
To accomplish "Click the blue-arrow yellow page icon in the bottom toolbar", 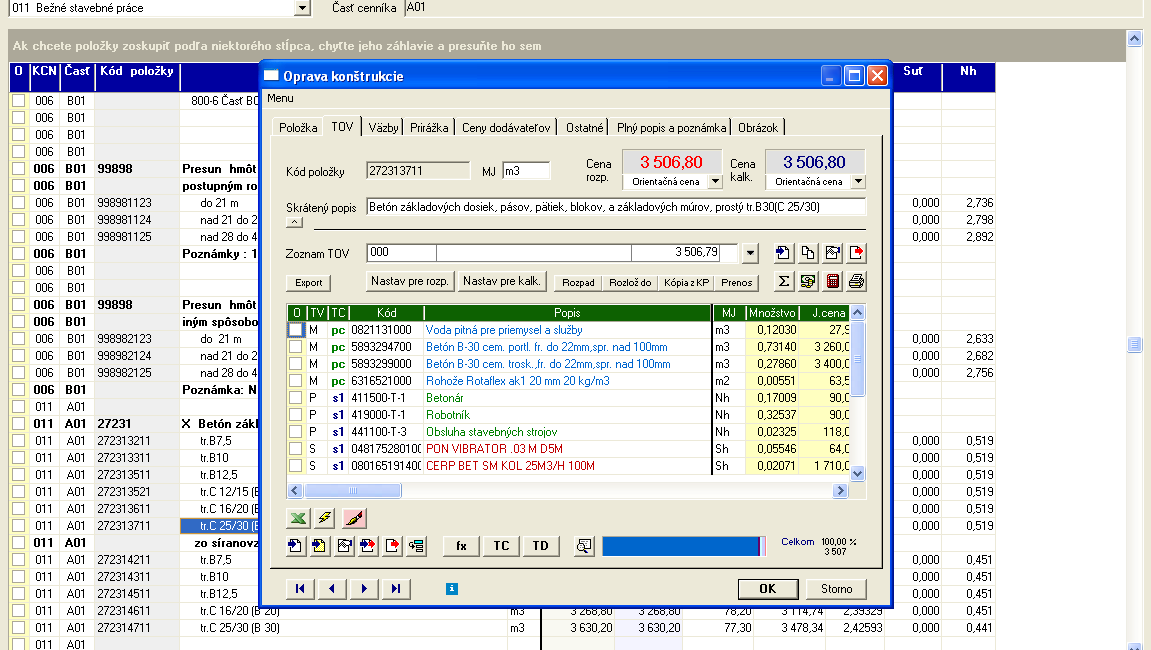I will tap(319, 546).
